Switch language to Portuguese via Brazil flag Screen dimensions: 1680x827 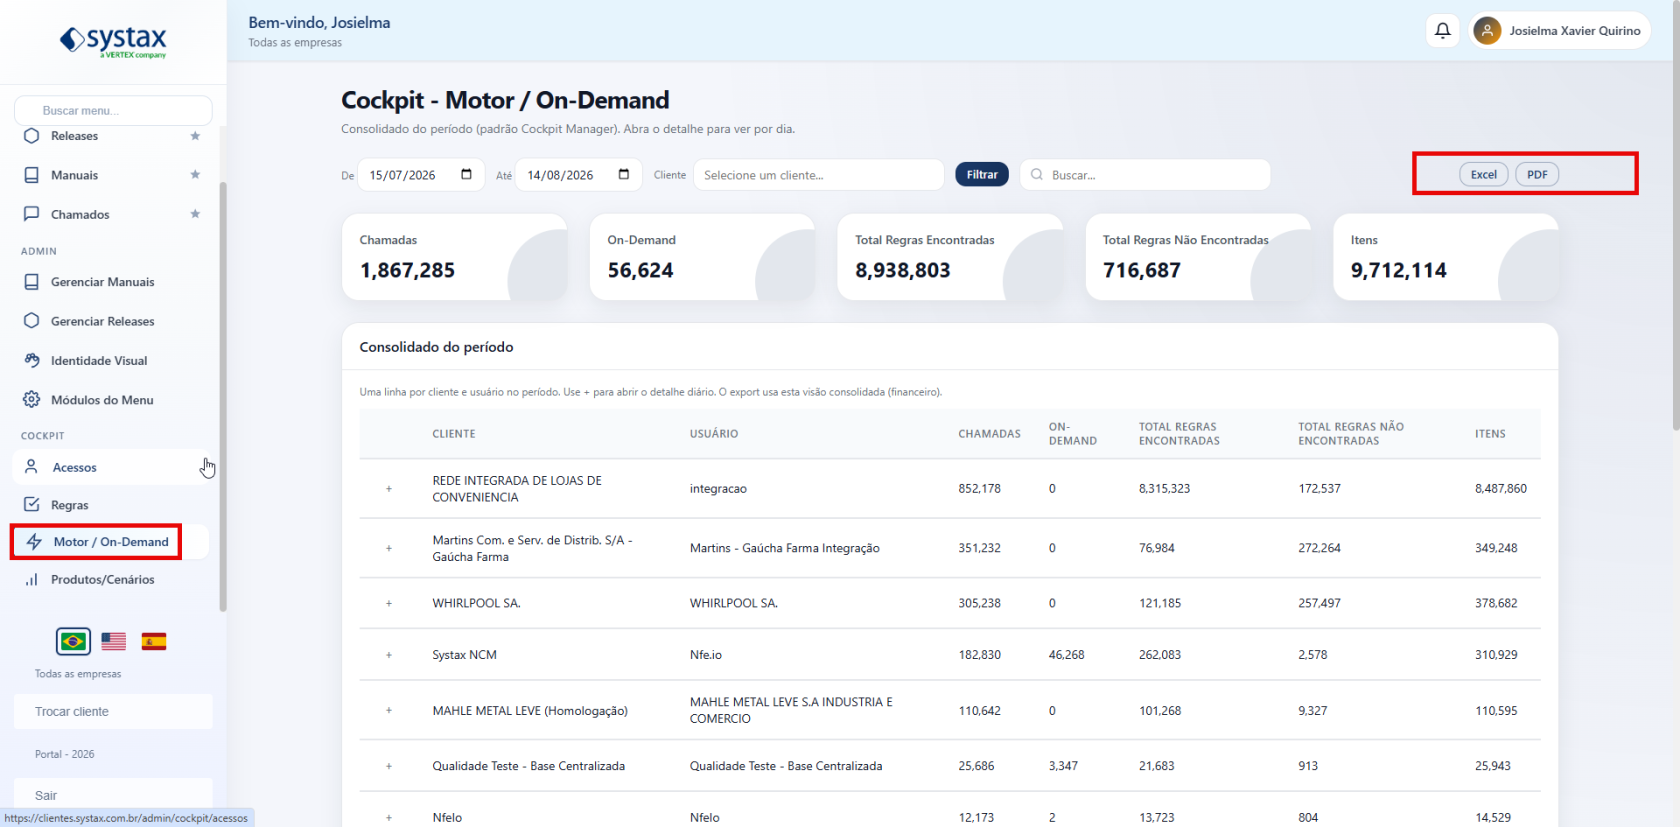[73, 641]
